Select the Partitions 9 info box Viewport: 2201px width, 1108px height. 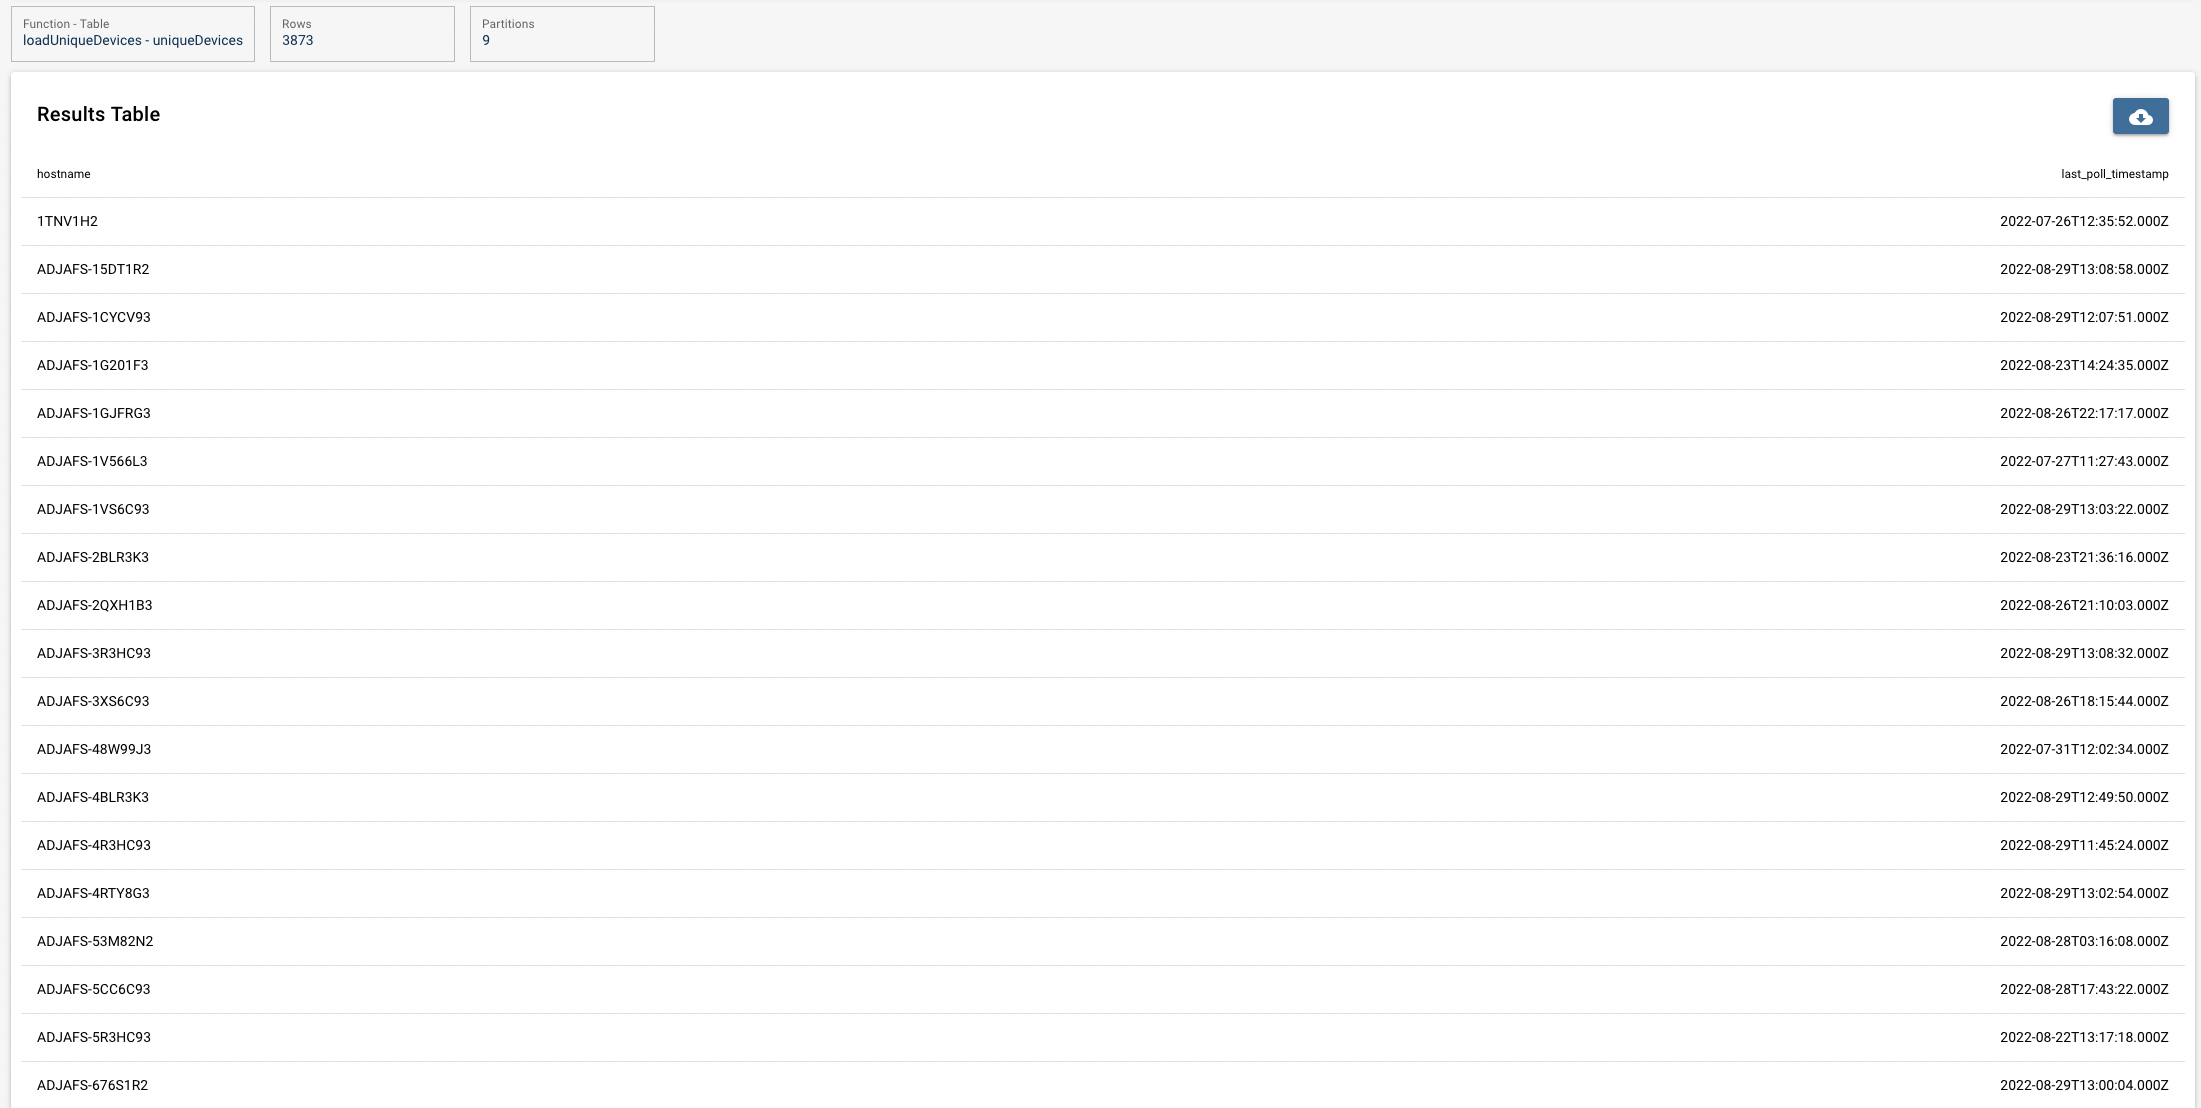coord(562,34)
